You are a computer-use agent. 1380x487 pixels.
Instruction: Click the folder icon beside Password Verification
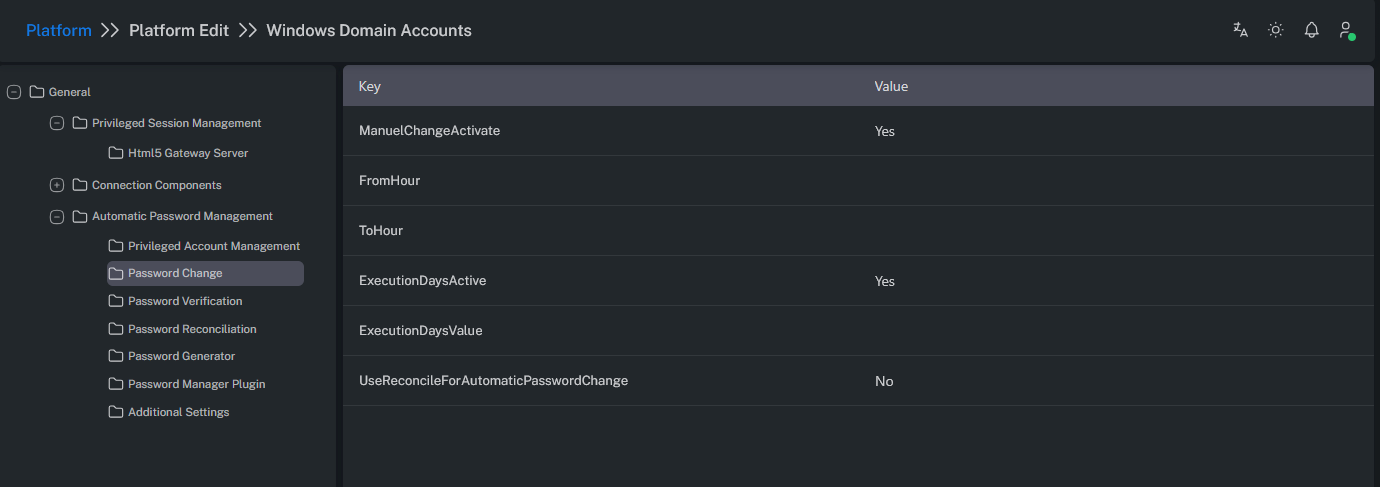[116, 301]
